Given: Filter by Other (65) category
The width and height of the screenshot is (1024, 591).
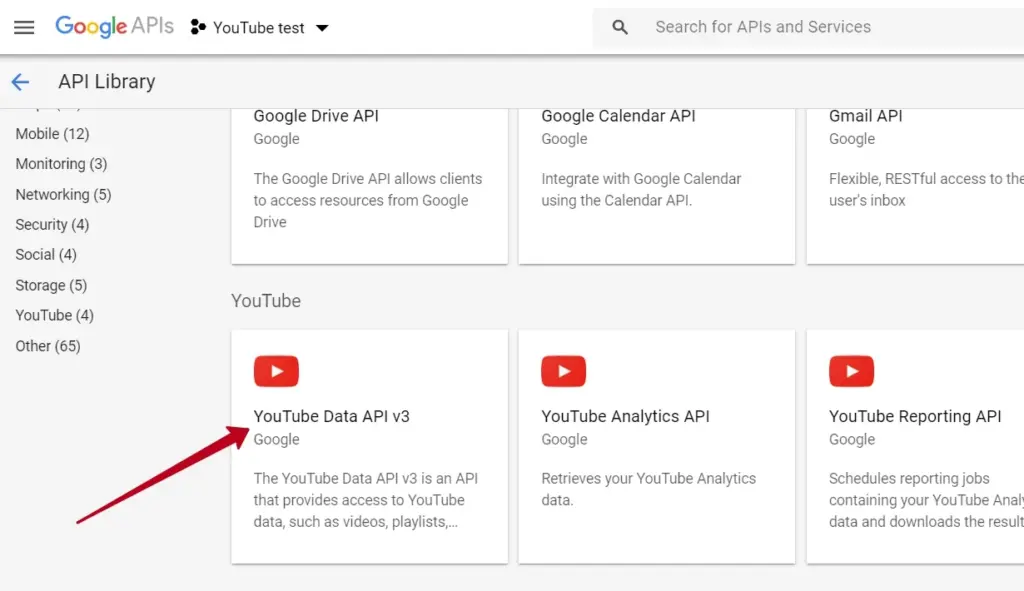Looking at the screenshot, I should tap(48, 346).
